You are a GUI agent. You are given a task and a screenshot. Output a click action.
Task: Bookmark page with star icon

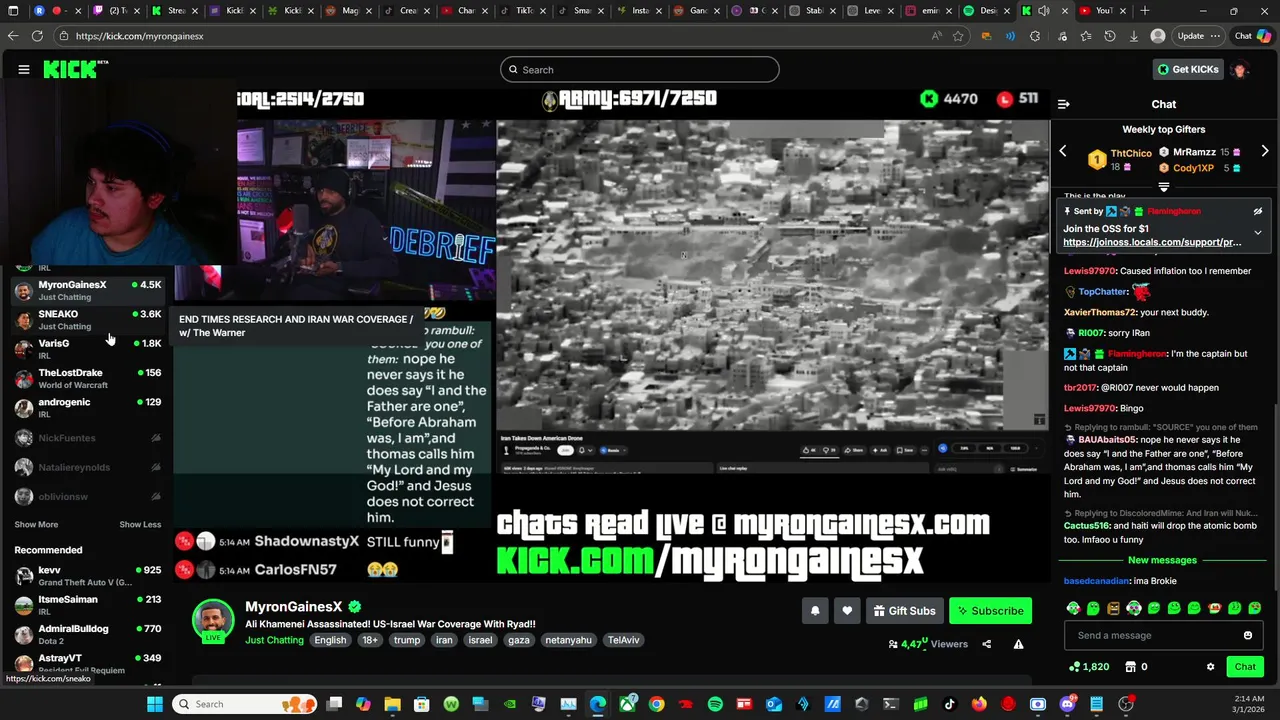(x=958, y=36)
